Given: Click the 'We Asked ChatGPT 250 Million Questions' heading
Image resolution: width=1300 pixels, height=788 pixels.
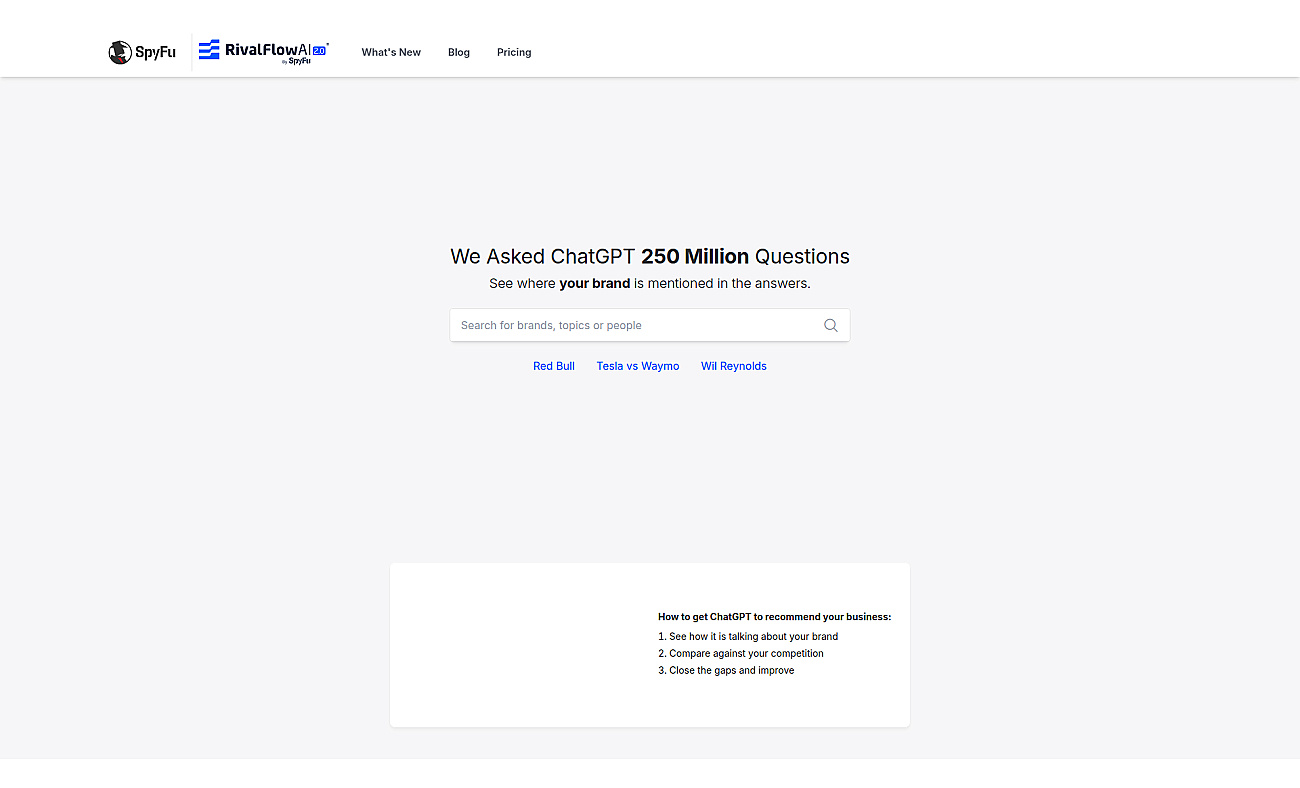Looking at the screenshot, I should [x=650, y=256].
